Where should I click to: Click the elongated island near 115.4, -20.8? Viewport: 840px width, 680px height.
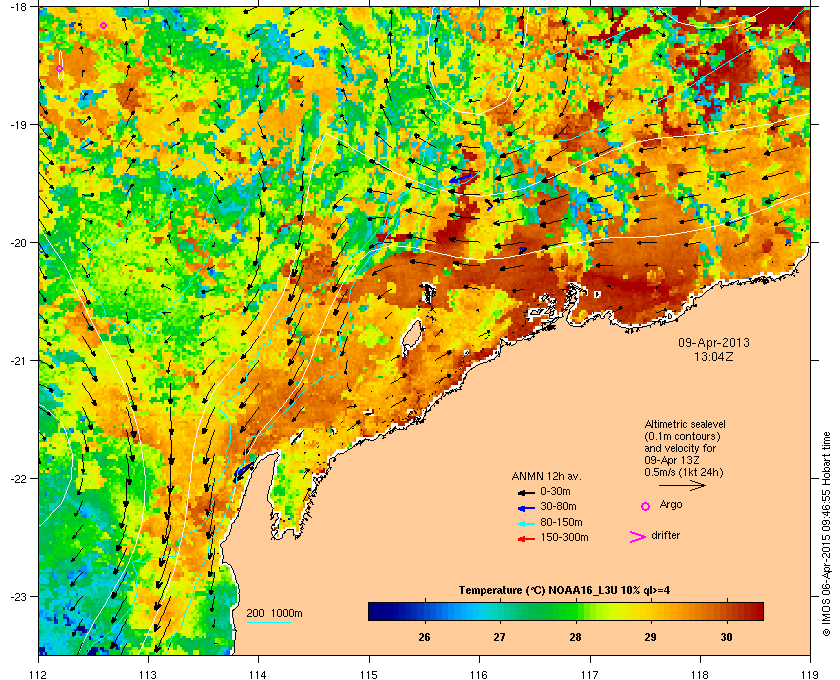click(411, 335)
